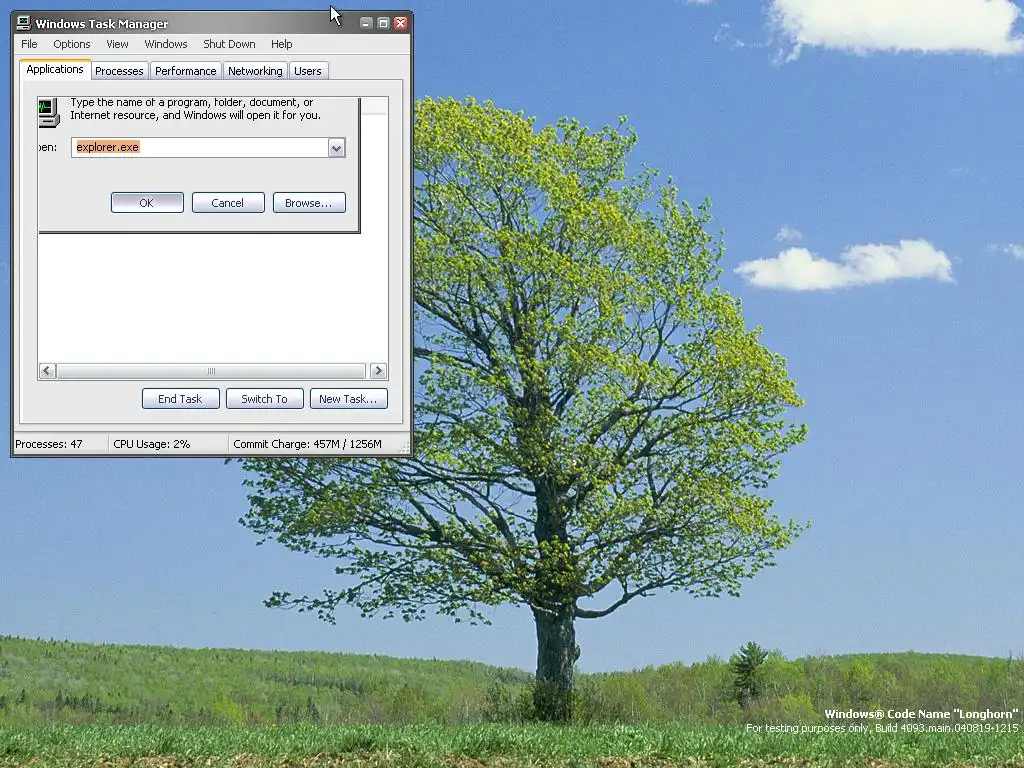Viewport: 1024px width, 768px height.
Task: Switch to the Processes tab
Action: tap(119, 71)
